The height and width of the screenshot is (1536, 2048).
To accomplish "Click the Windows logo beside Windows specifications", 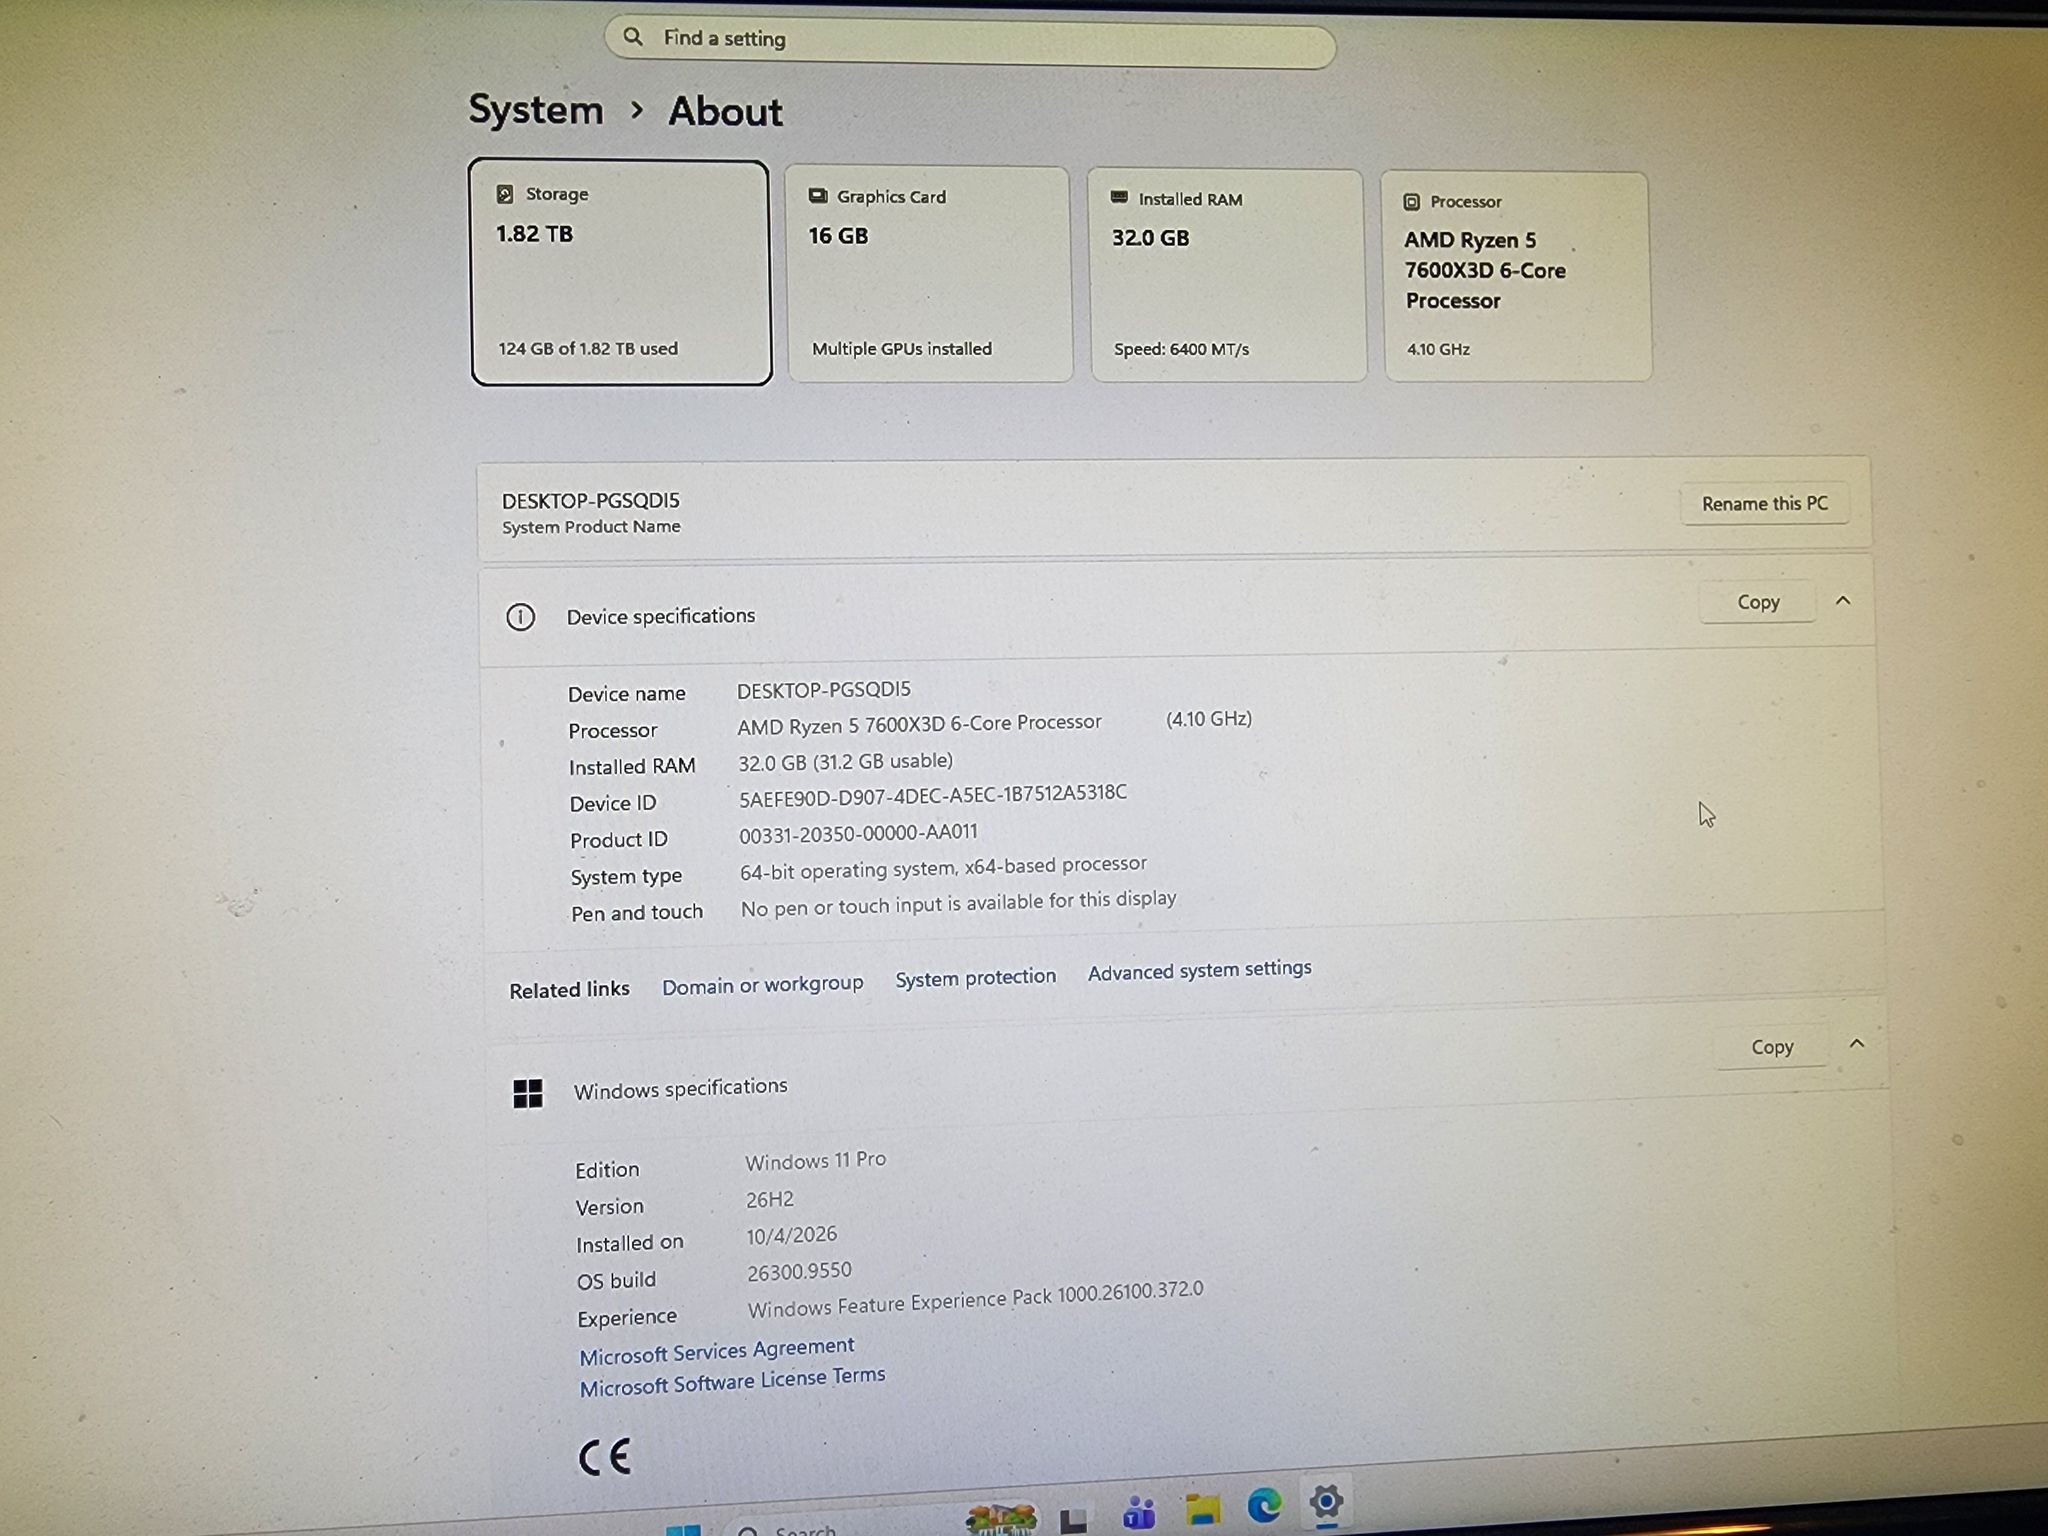I will click(x=528, y=1093).
